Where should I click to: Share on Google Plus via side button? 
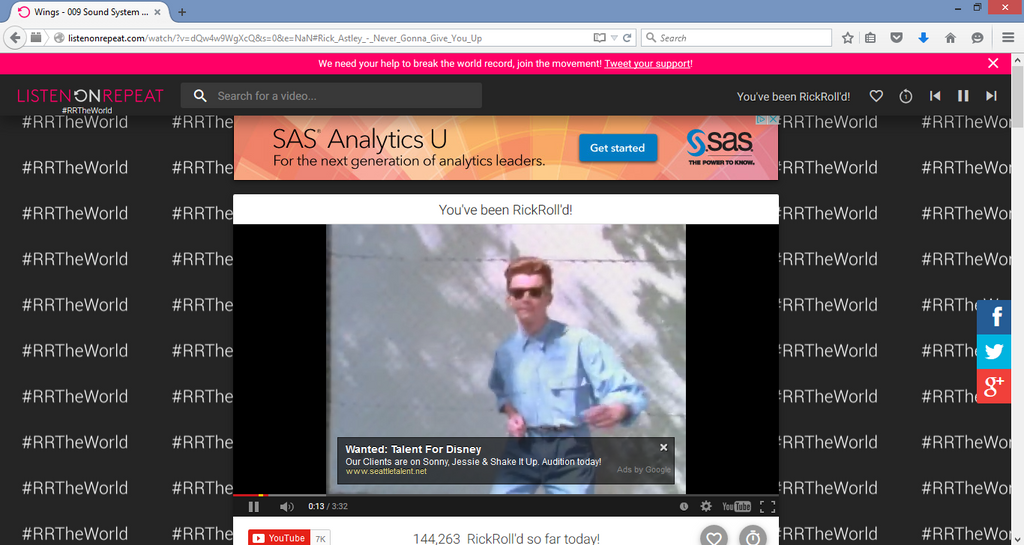pos(994,386)
